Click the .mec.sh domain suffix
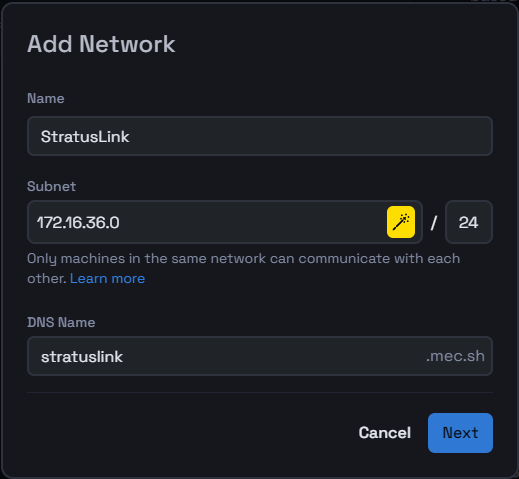The width and height of the screenshot is (519, 479). tap(455, 356)
